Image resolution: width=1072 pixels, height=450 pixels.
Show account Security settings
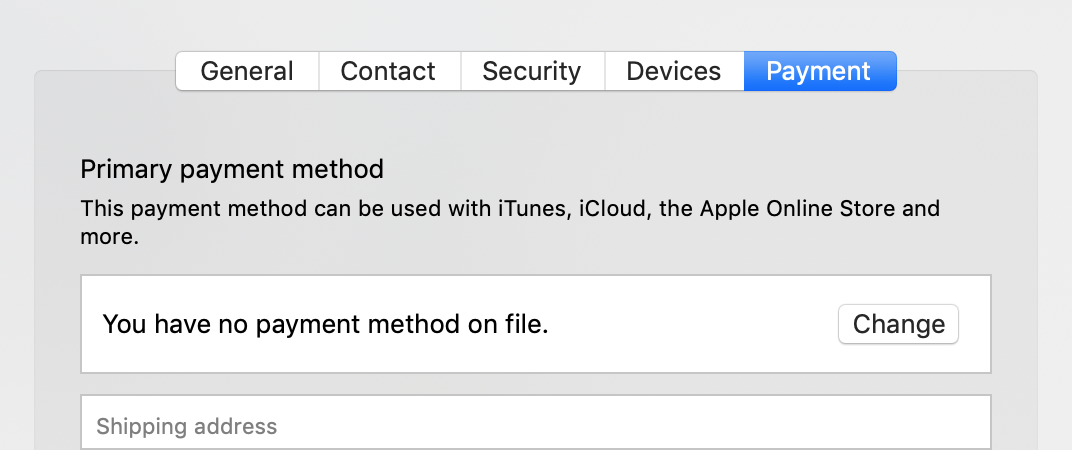point(531,72)
